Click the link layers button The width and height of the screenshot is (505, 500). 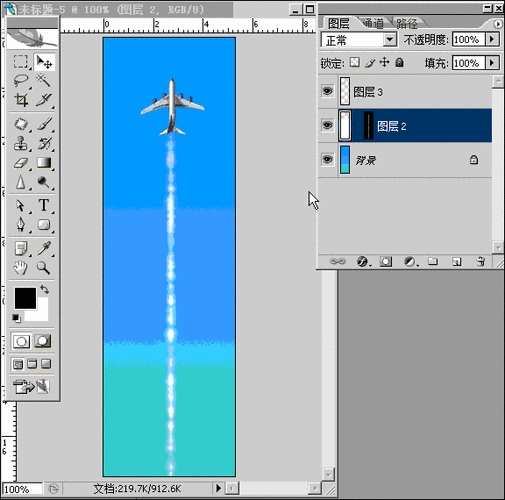pyautogui.click(x=337, y=262)
